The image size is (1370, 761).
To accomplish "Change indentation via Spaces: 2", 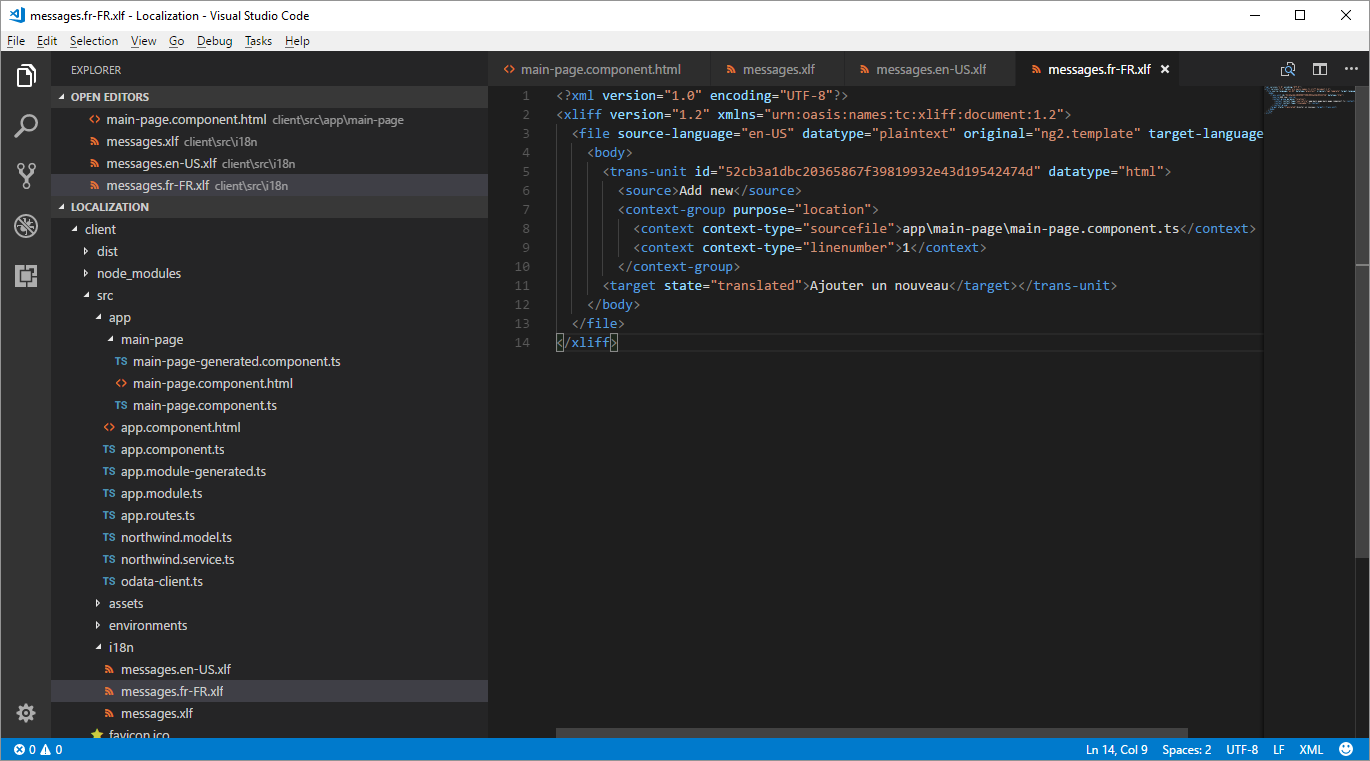I will 1187,749.
